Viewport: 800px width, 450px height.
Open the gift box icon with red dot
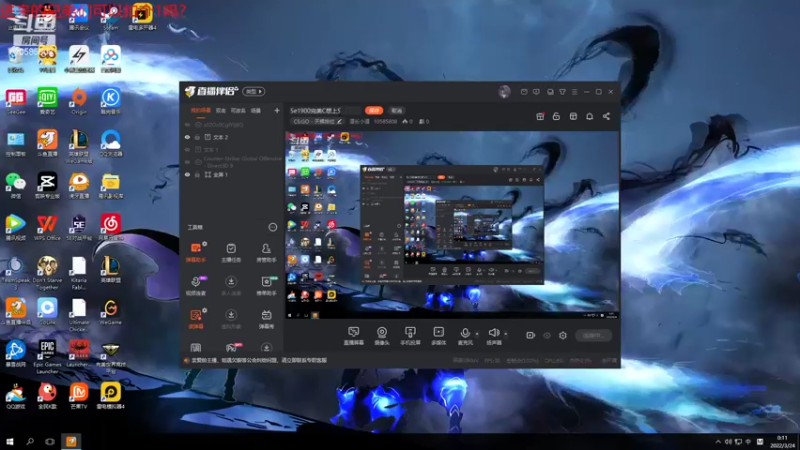pyautogui.click(x=540, y=116)
